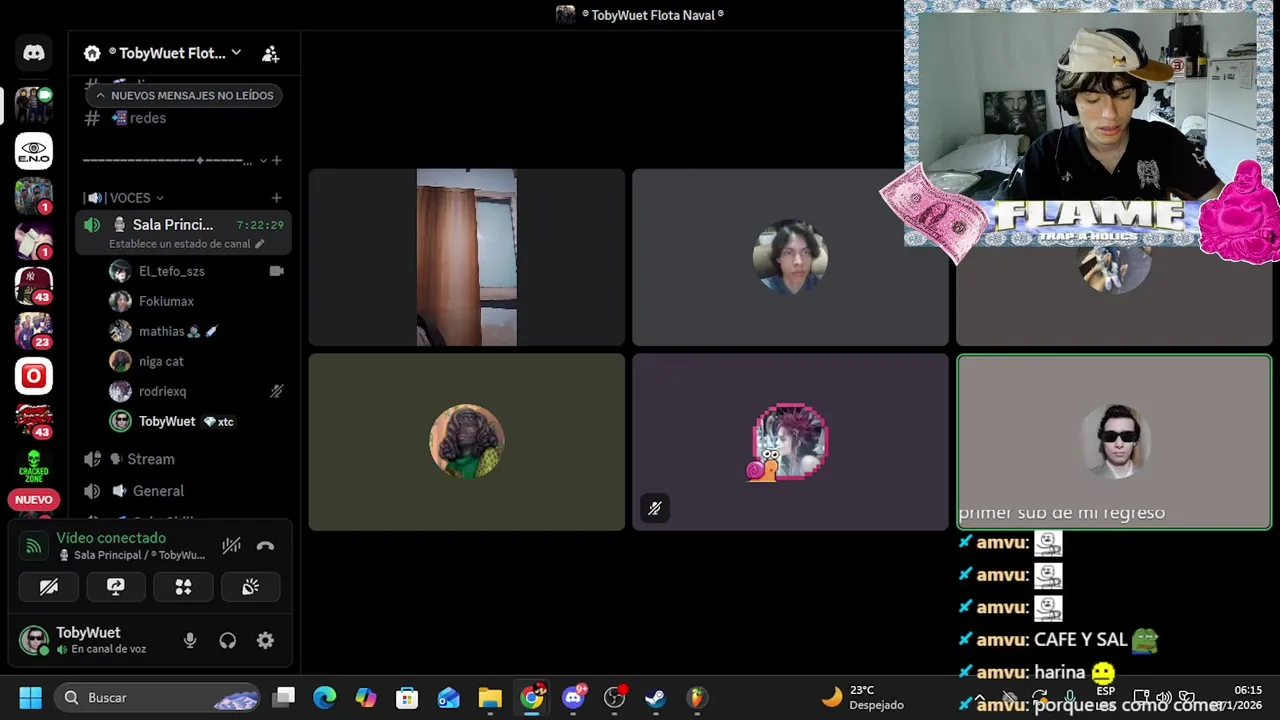The width and height of the screenshot is (1280, 720).
Task: Open Copilot from taskbar
Action: [366, 697]
